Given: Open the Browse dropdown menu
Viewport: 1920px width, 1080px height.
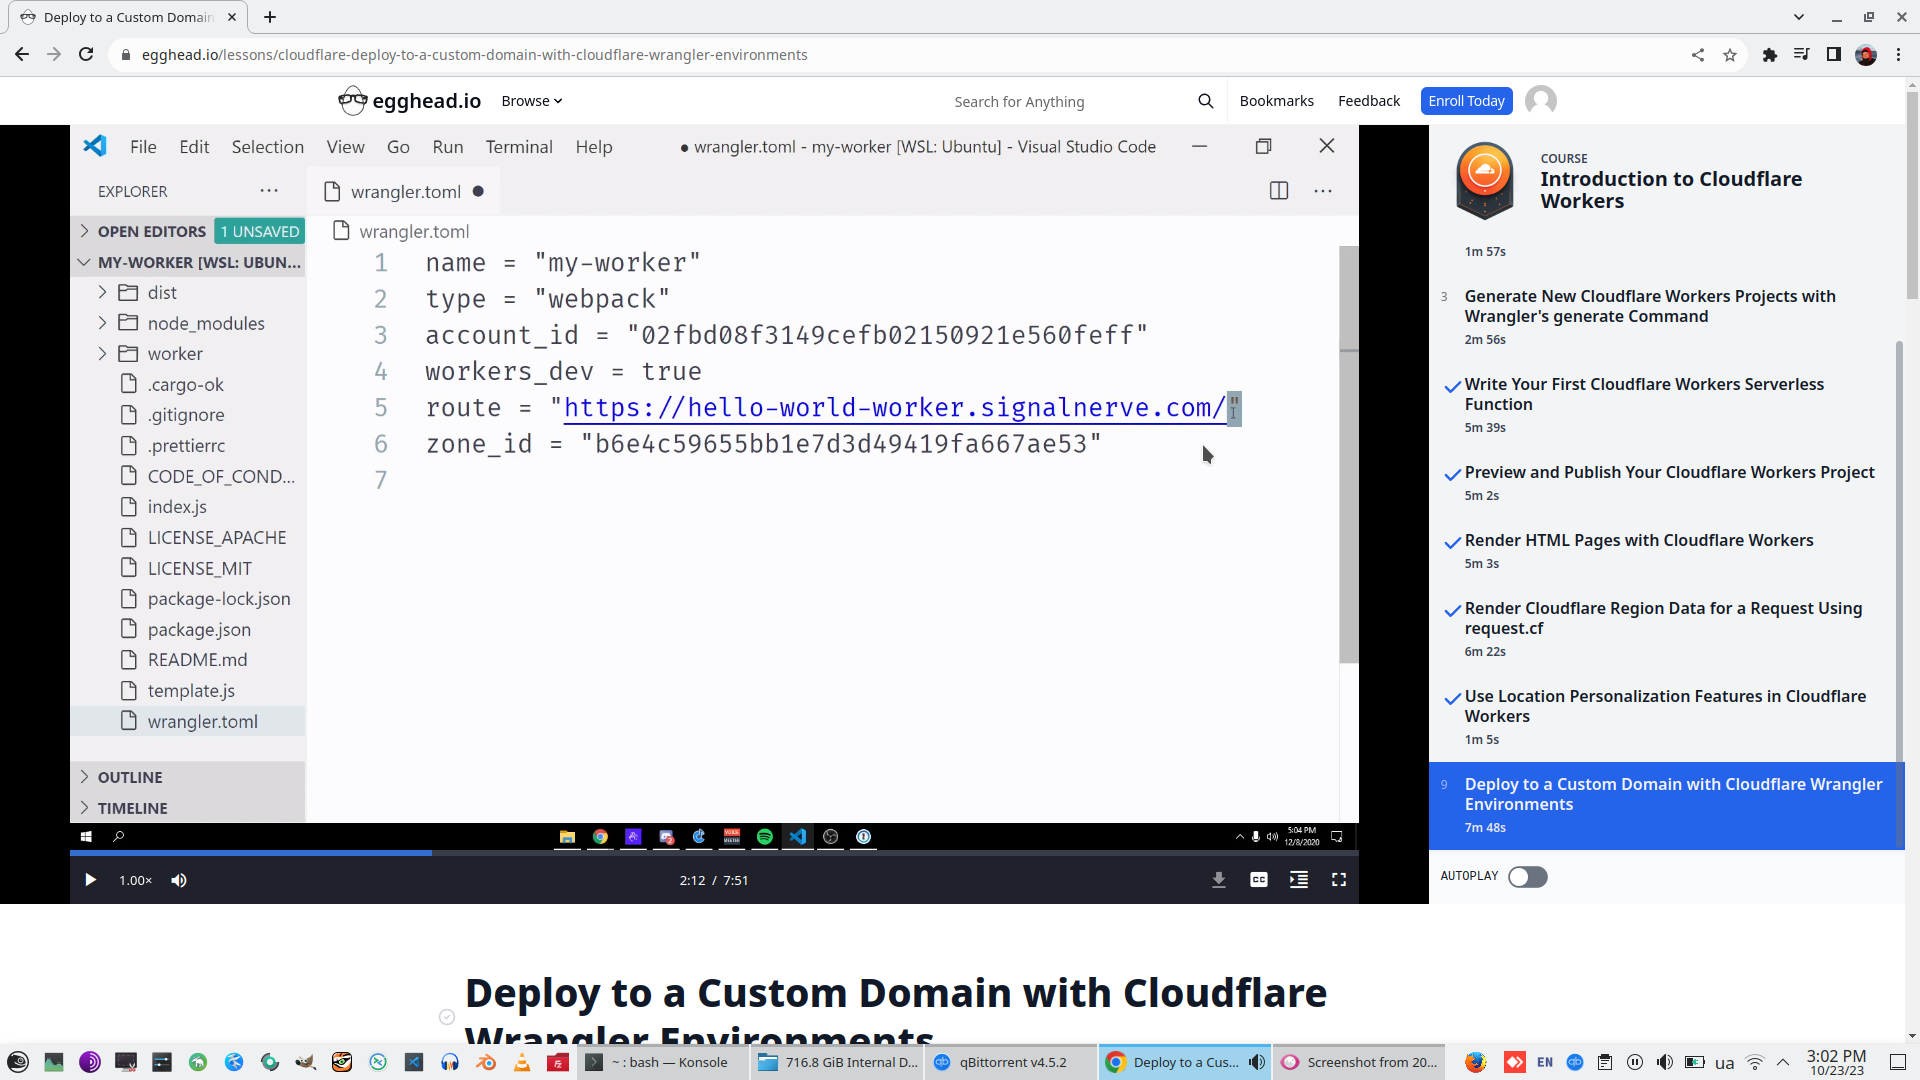Looking at the screenshot, I should [x=531, y=101].
